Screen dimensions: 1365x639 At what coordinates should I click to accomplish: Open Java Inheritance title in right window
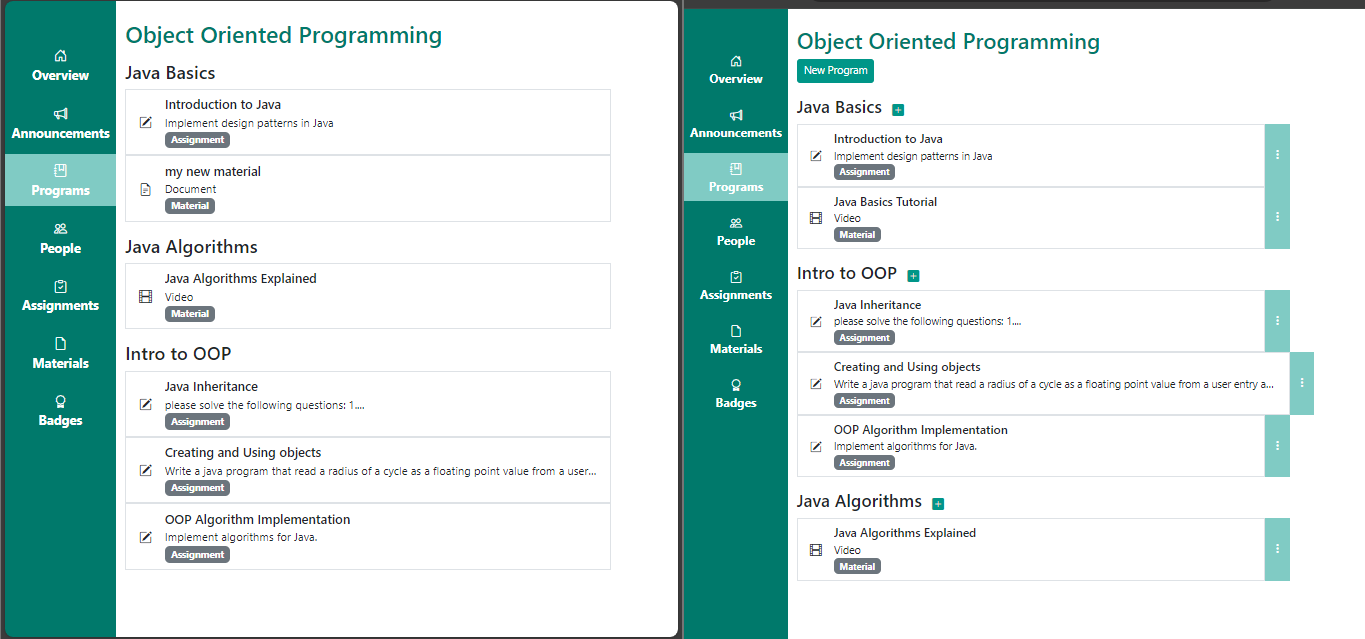coord(877,305)
